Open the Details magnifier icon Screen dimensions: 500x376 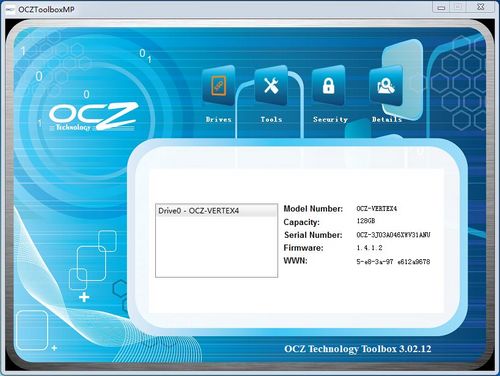[386, 85]
